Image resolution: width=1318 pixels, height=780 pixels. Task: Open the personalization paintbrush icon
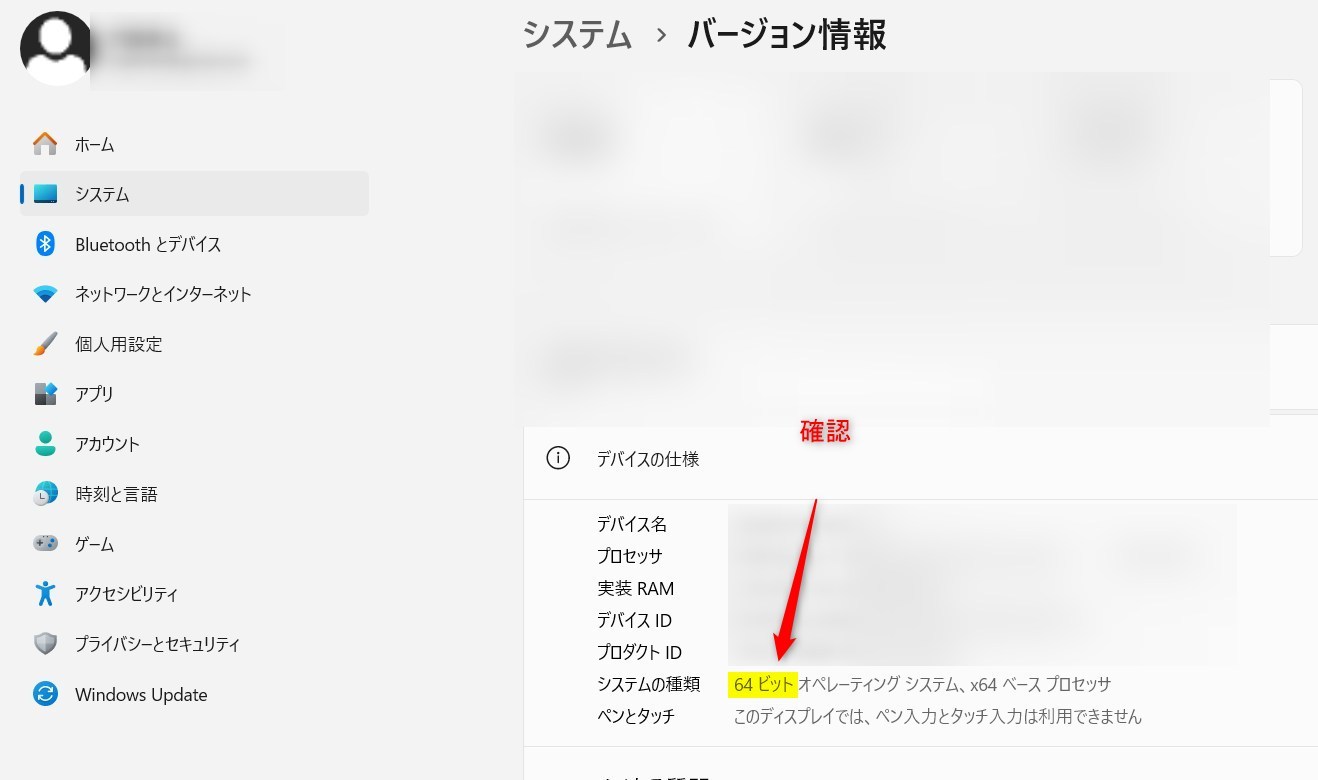(x=45, y=344)
